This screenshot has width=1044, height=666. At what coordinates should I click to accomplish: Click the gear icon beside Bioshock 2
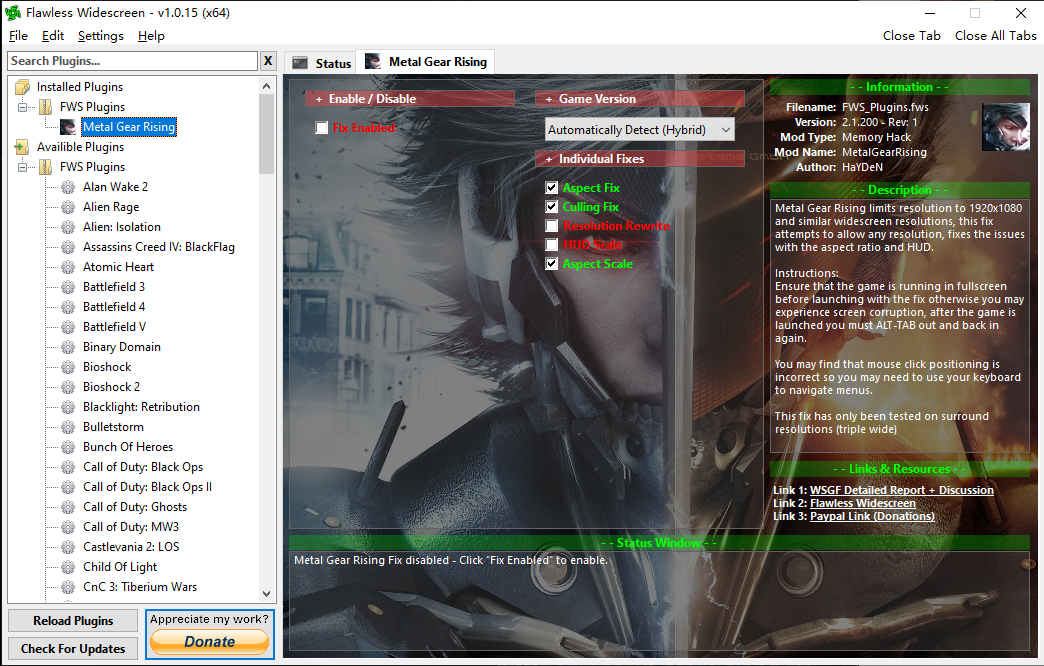[x=68, y=387]
